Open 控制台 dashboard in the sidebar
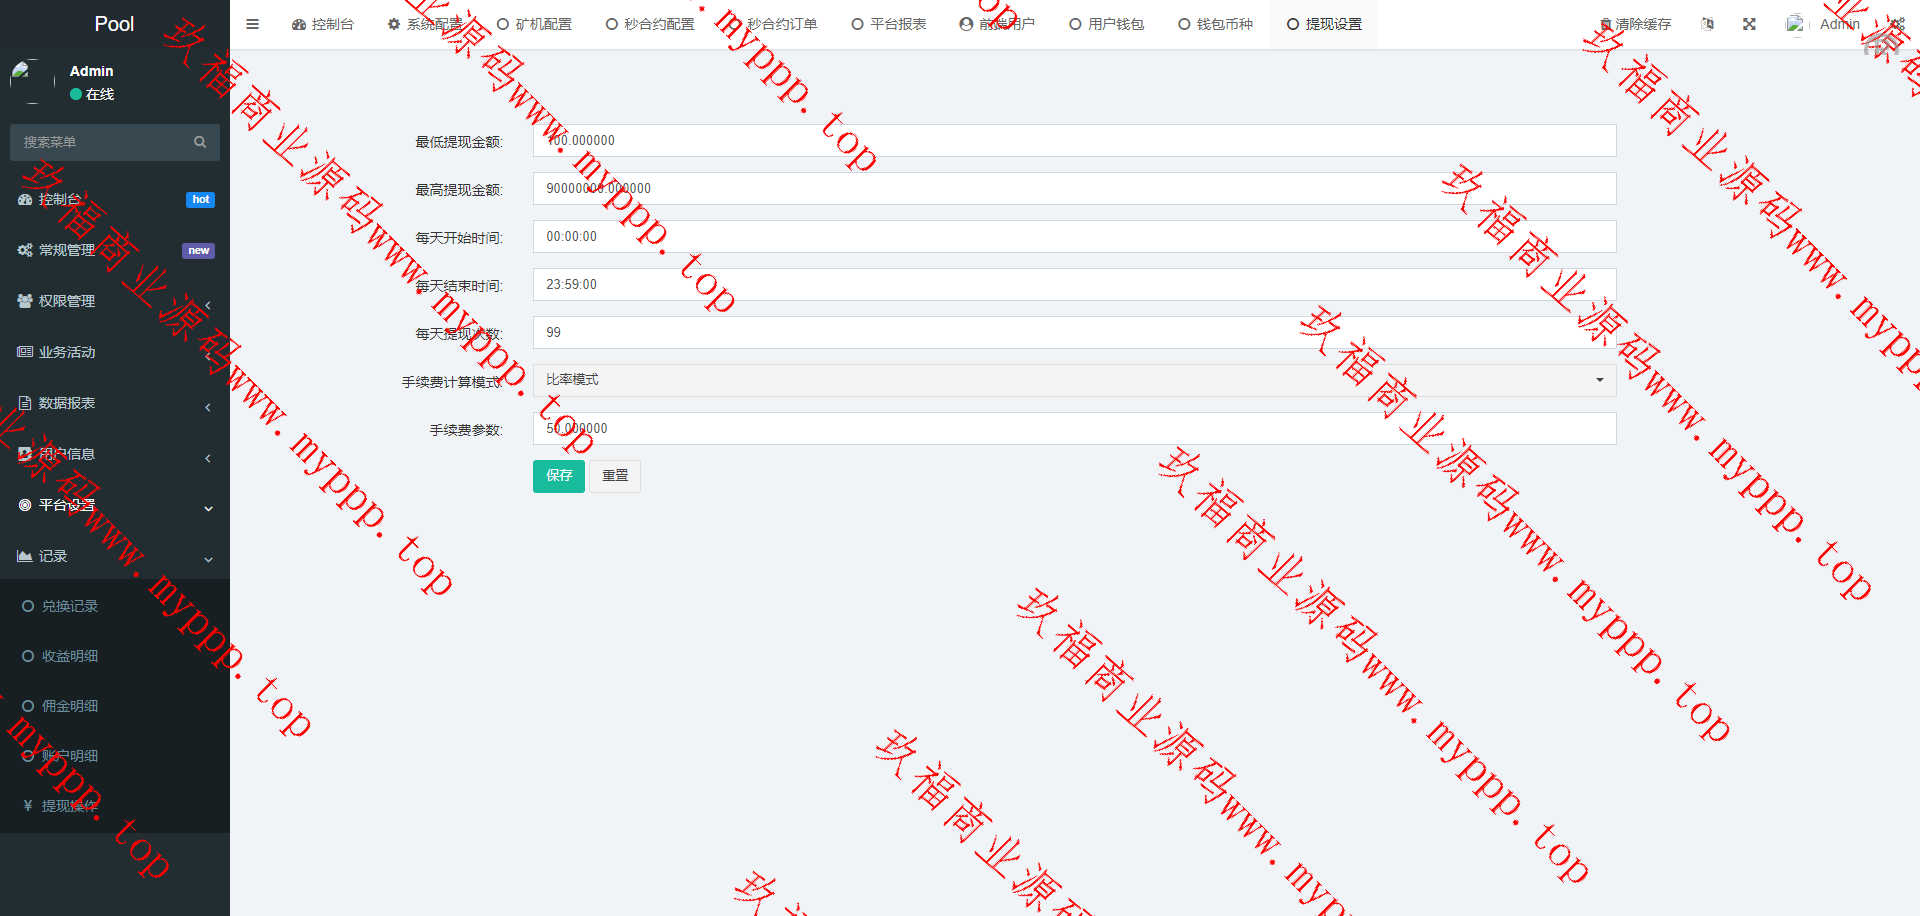This screenshot has height=916, width=1920. point(60,200)
